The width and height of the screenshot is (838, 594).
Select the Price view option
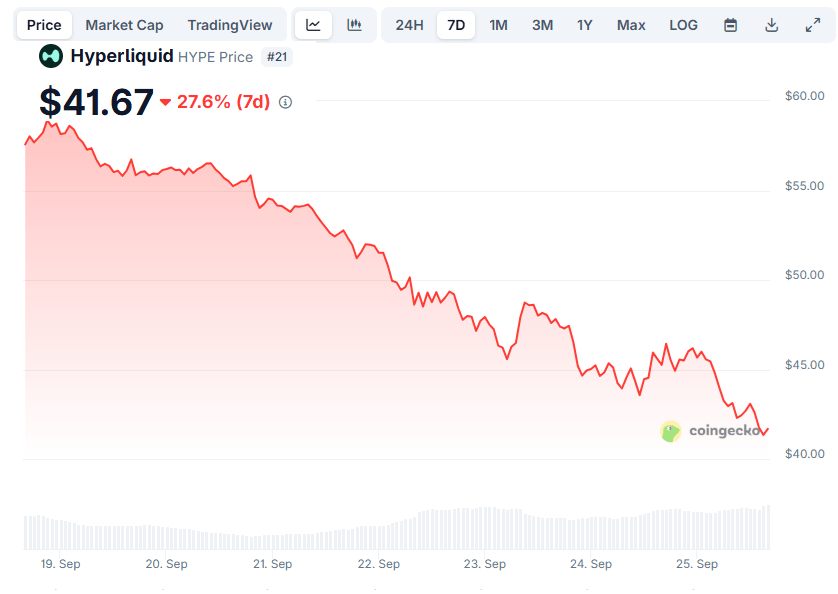(43, 24)
